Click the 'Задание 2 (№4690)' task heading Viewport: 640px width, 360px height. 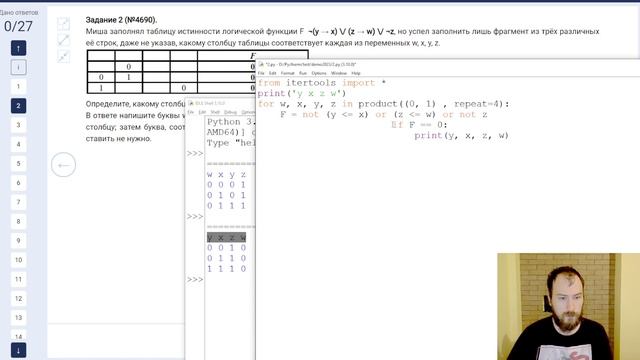click(x=121, y=20)
